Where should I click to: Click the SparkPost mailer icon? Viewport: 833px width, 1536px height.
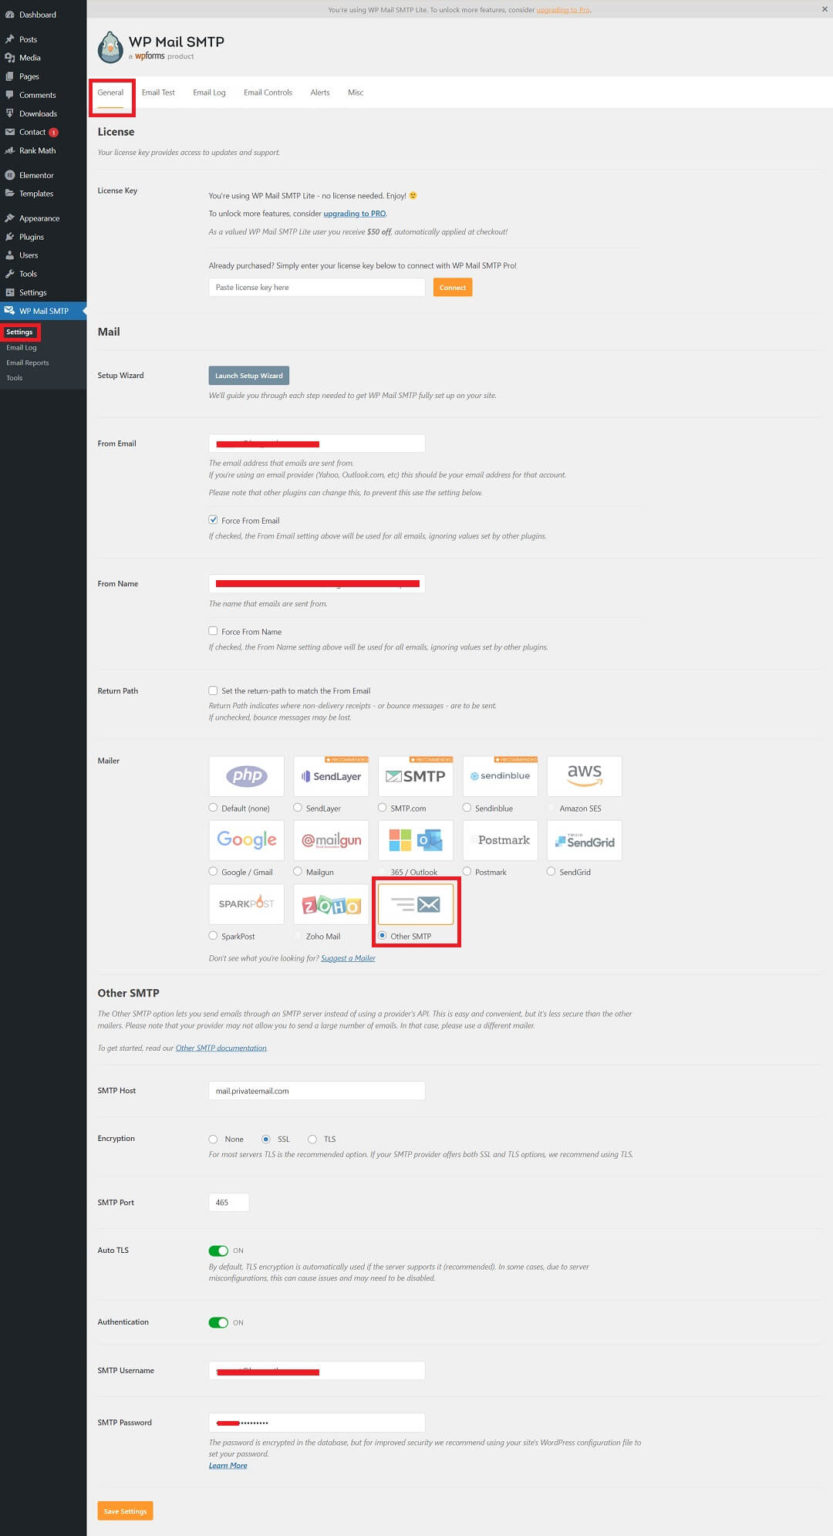[x=245, y=903]
